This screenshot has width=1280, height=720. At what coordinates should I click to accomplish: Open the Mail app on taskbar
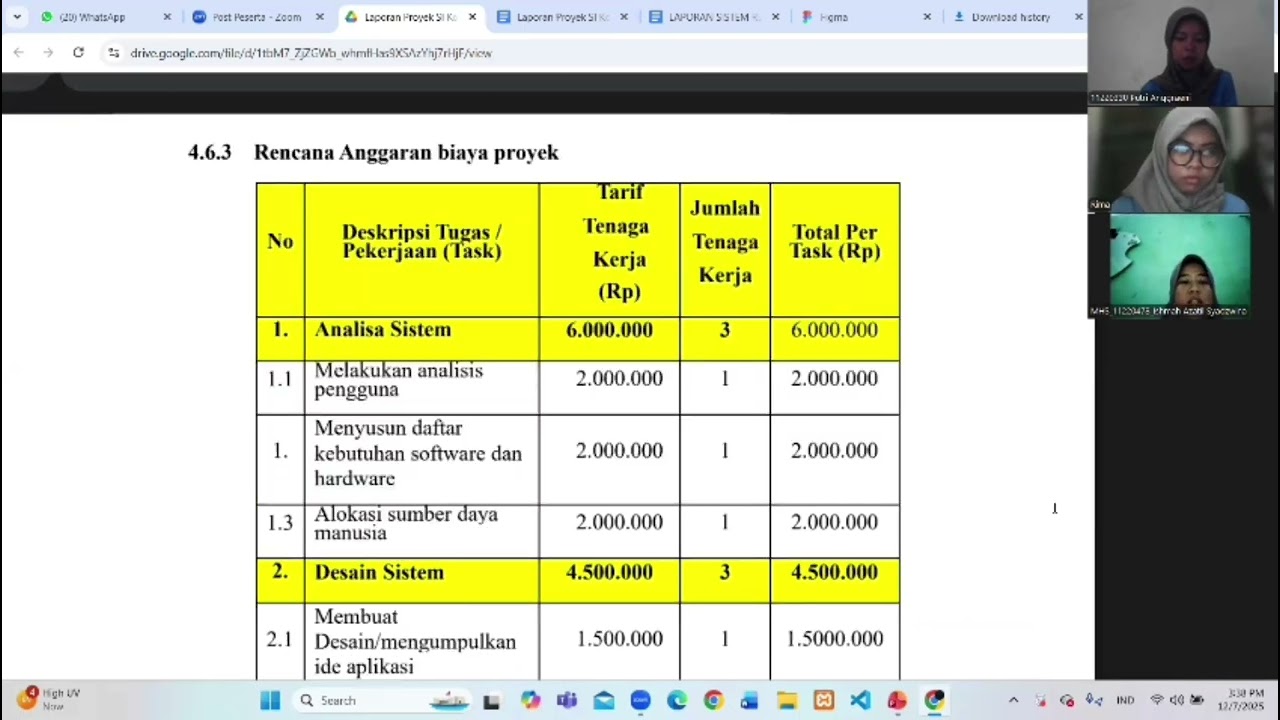coord(604,700)
